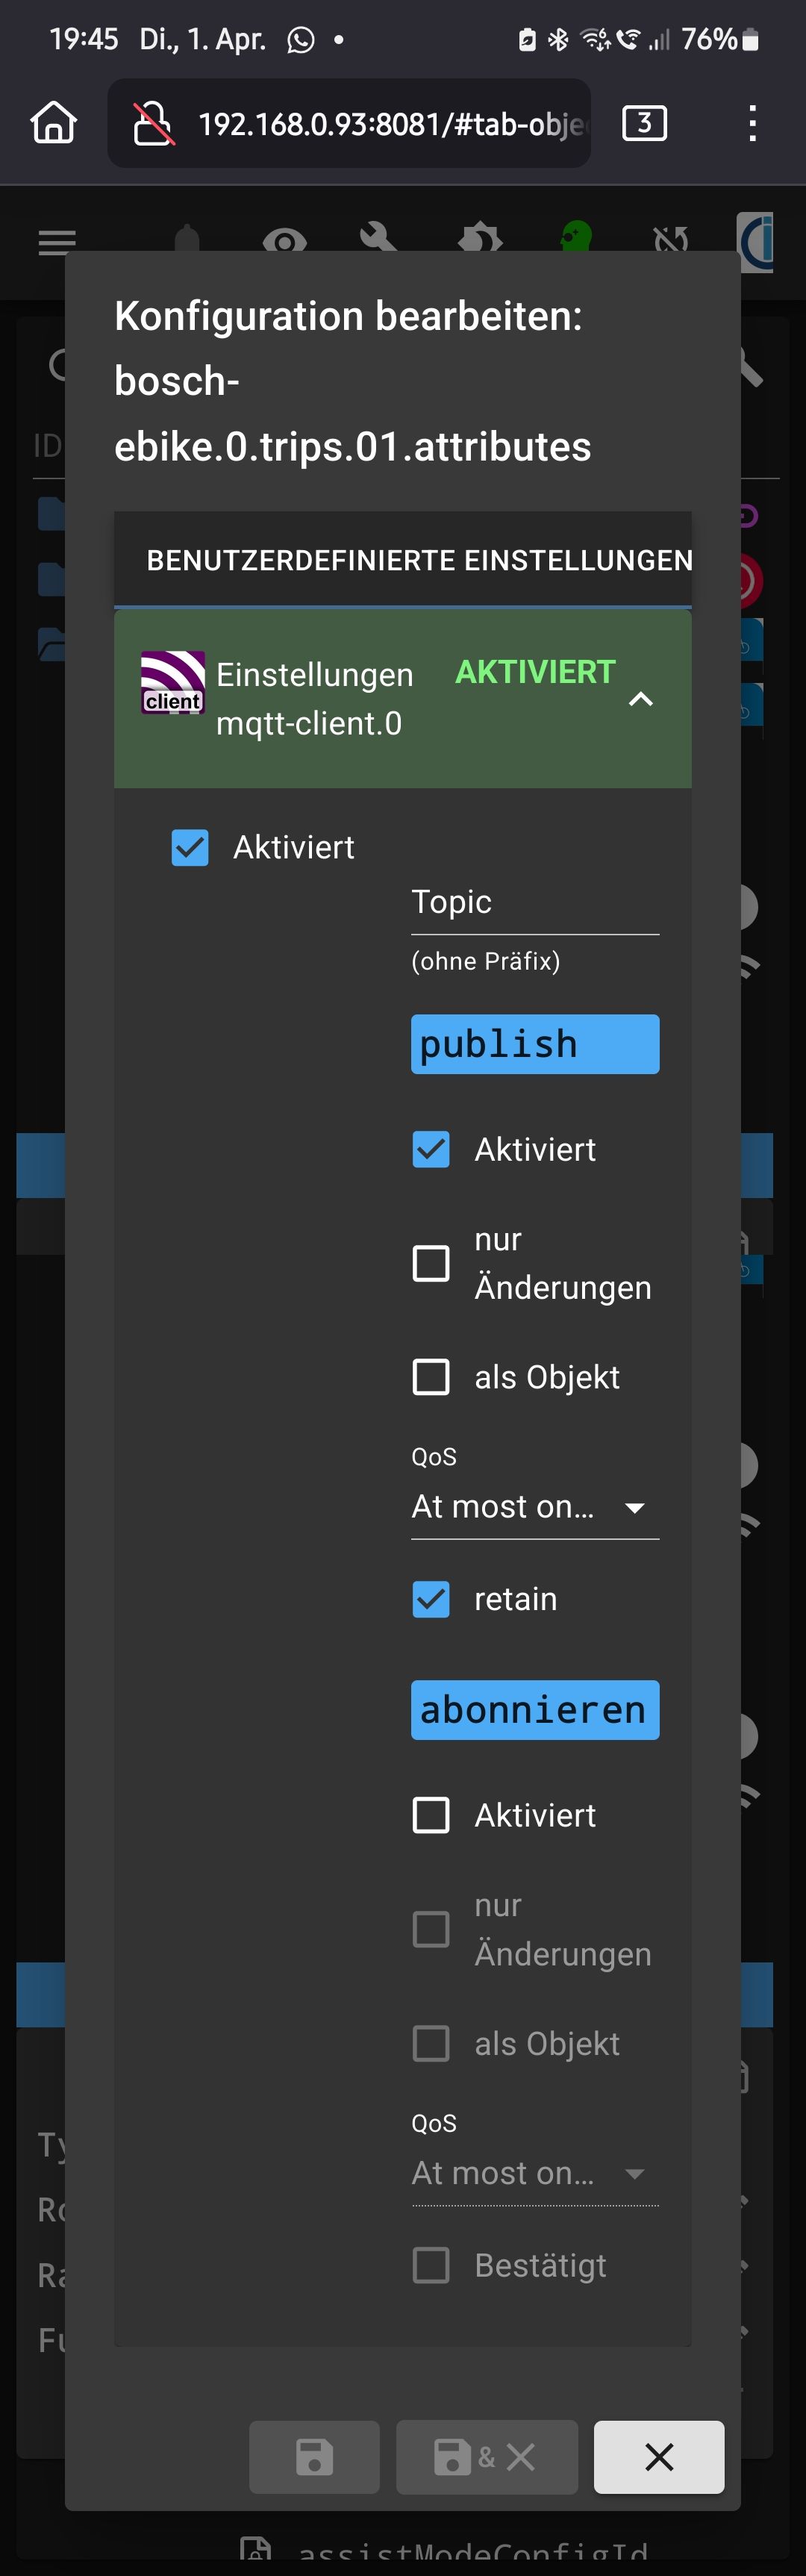
Task: Uncheck the top Aktiviert checkbox for mqtt-client
Action: click(x=190, y=847)
